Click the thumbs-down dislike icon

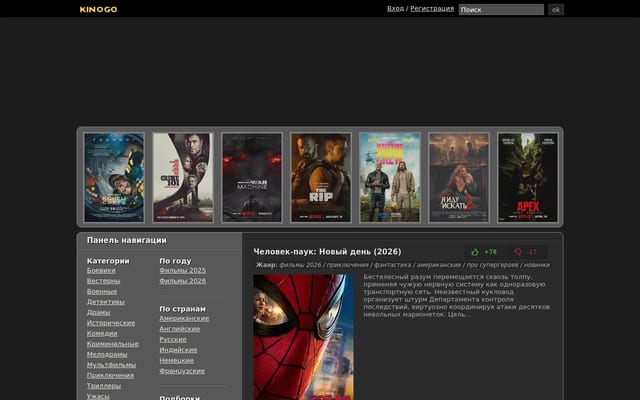pyautogui.click(x=518, y=252)
